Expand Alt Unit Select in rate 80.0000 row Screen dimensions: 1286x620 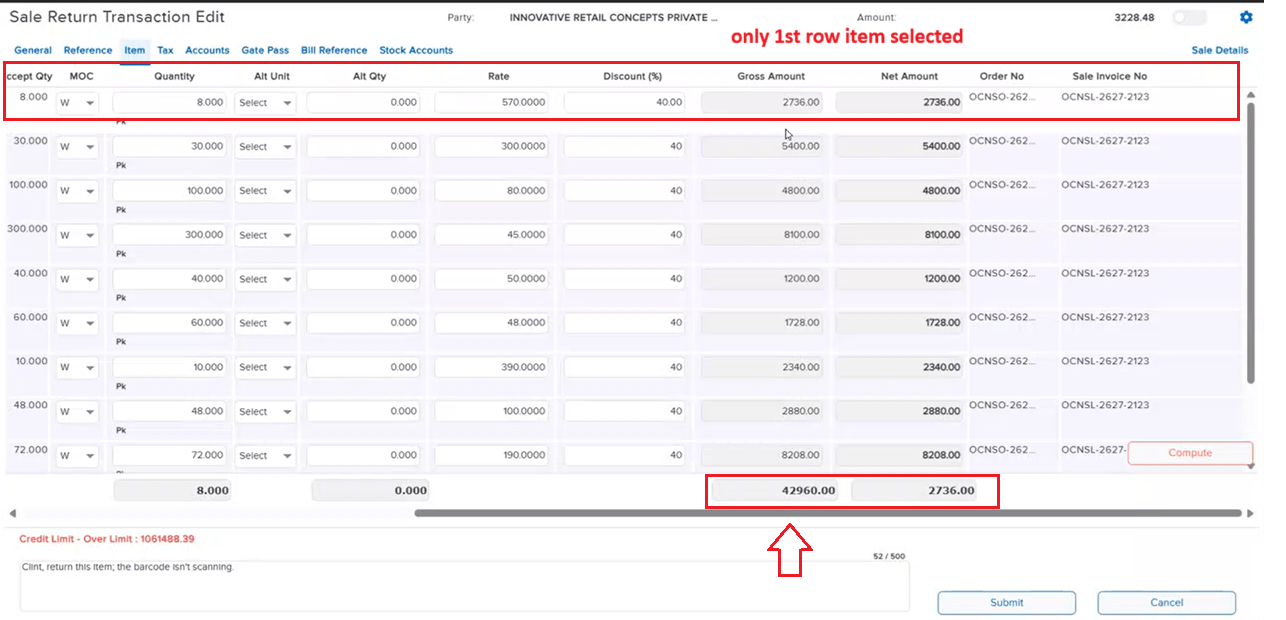coord(265,191)
